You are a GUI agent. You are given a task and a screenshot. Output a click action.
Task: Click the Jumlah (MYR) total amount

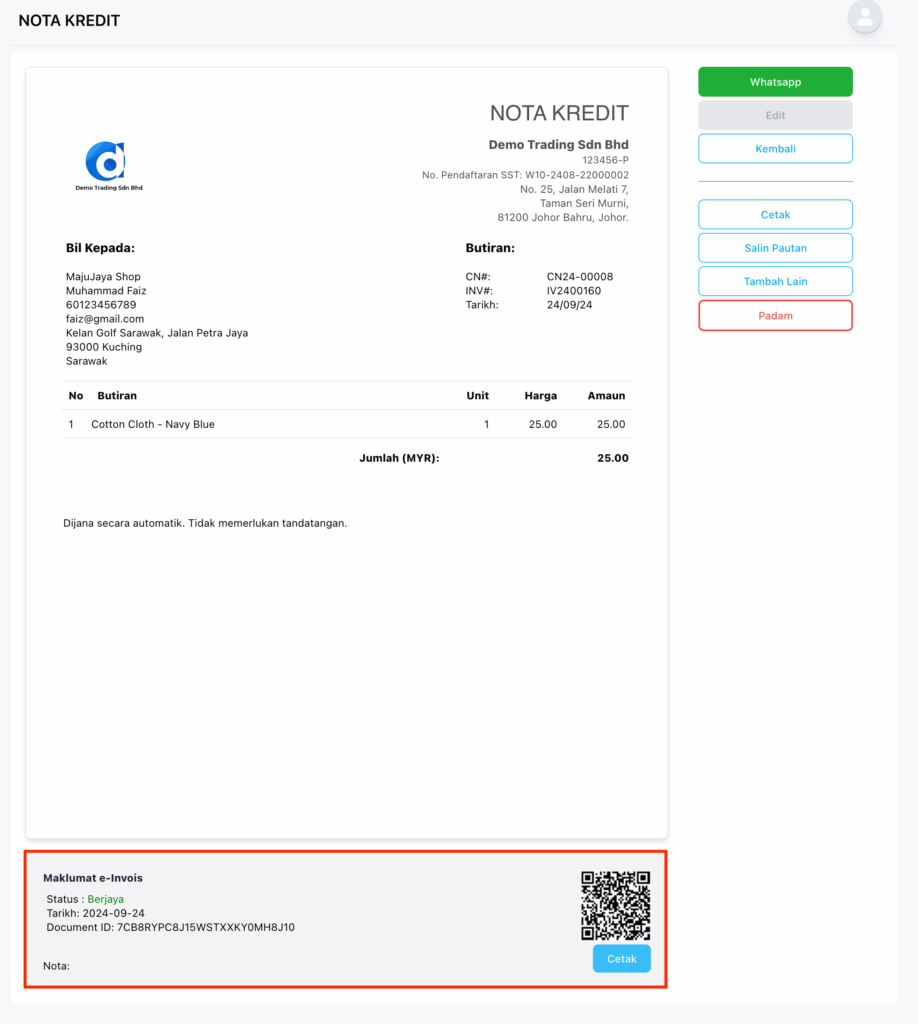click(x=612, y=458)
